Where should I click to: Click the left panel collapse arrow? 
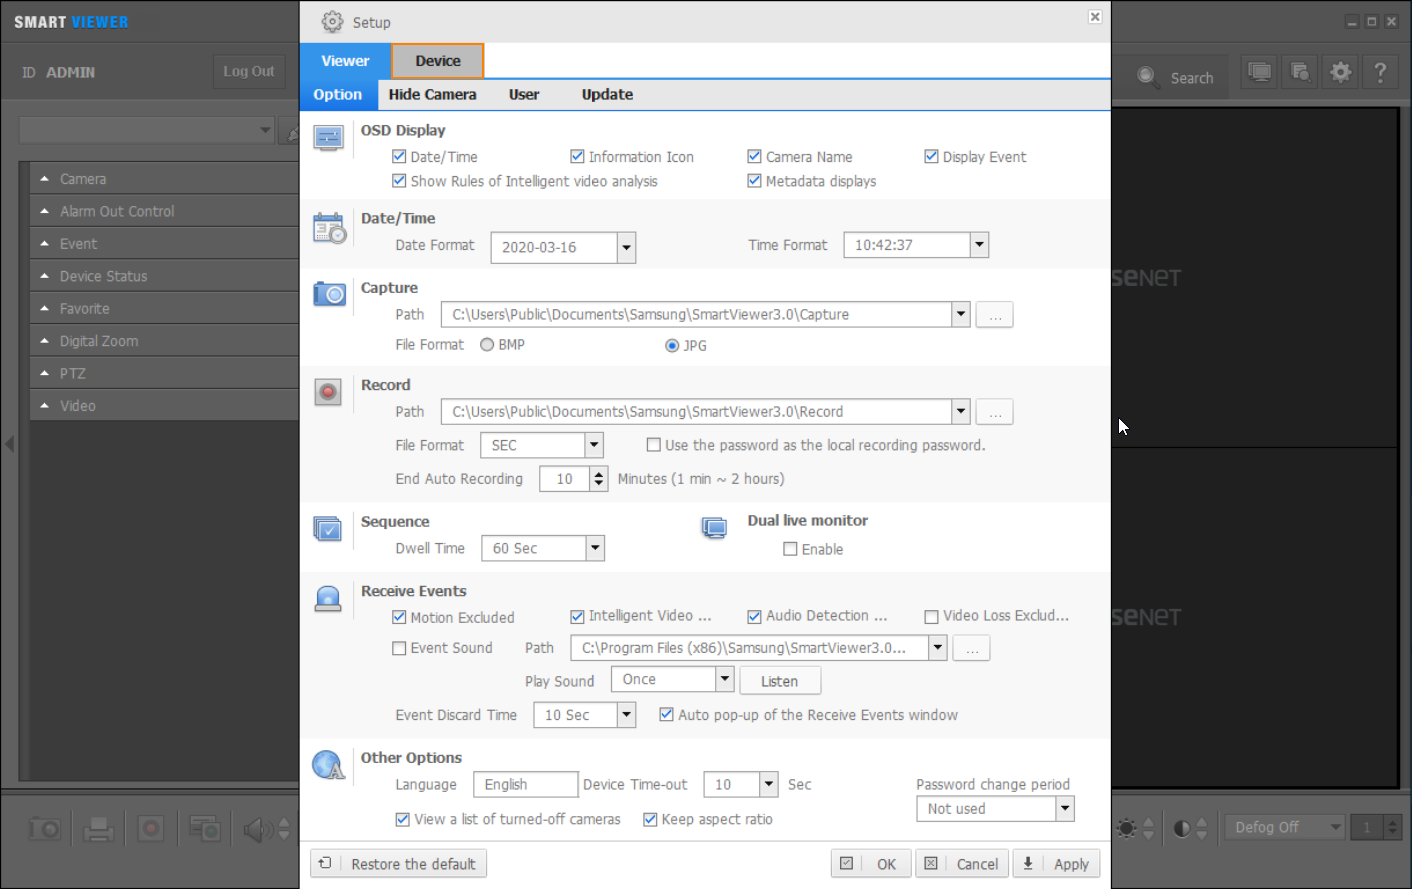(x=9, y=444)
